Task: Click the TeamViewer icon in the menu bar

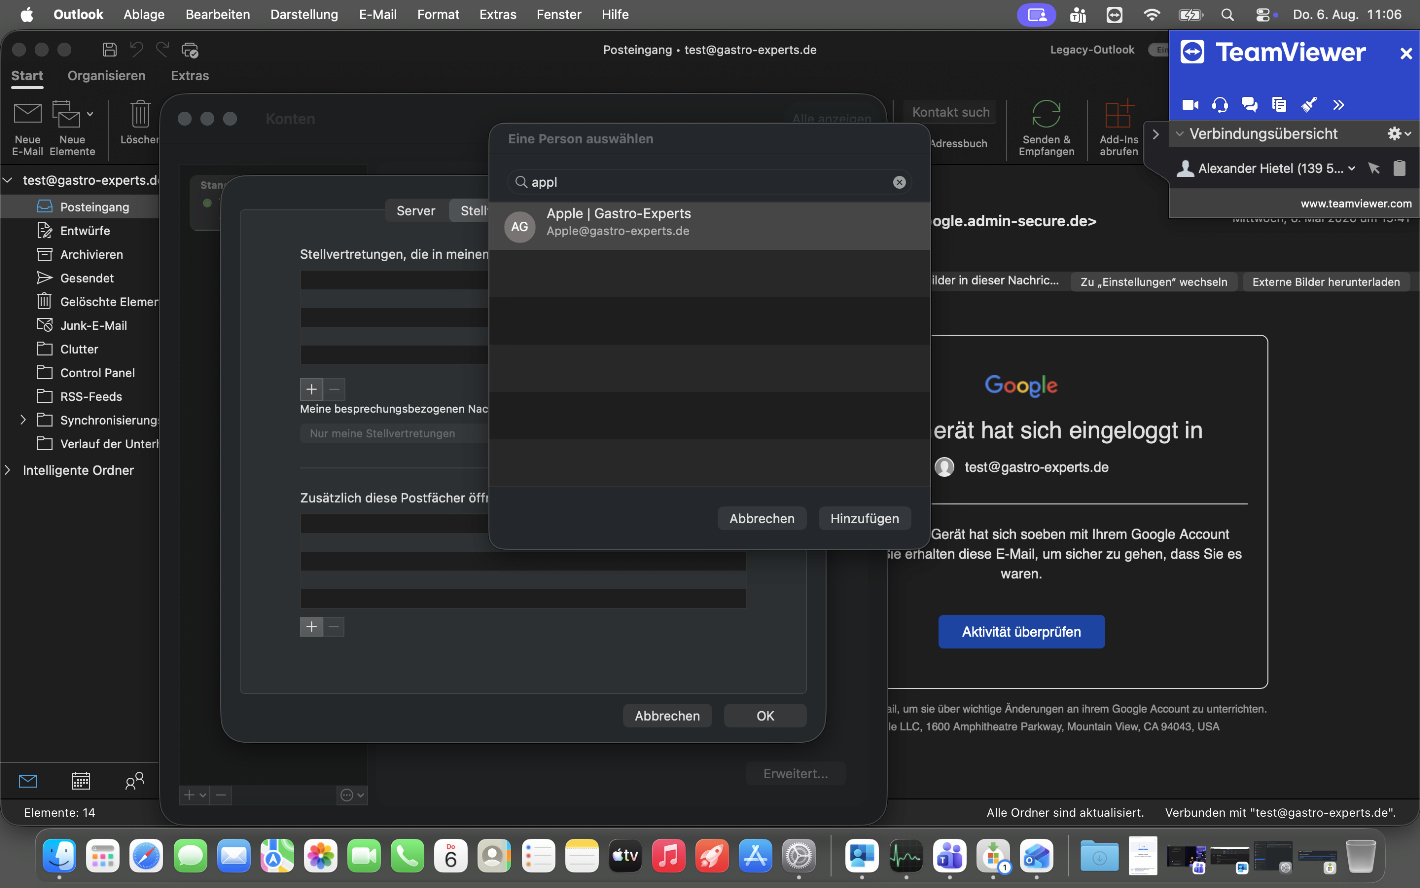Action: pyautogui.click(x=1115, y=15)
